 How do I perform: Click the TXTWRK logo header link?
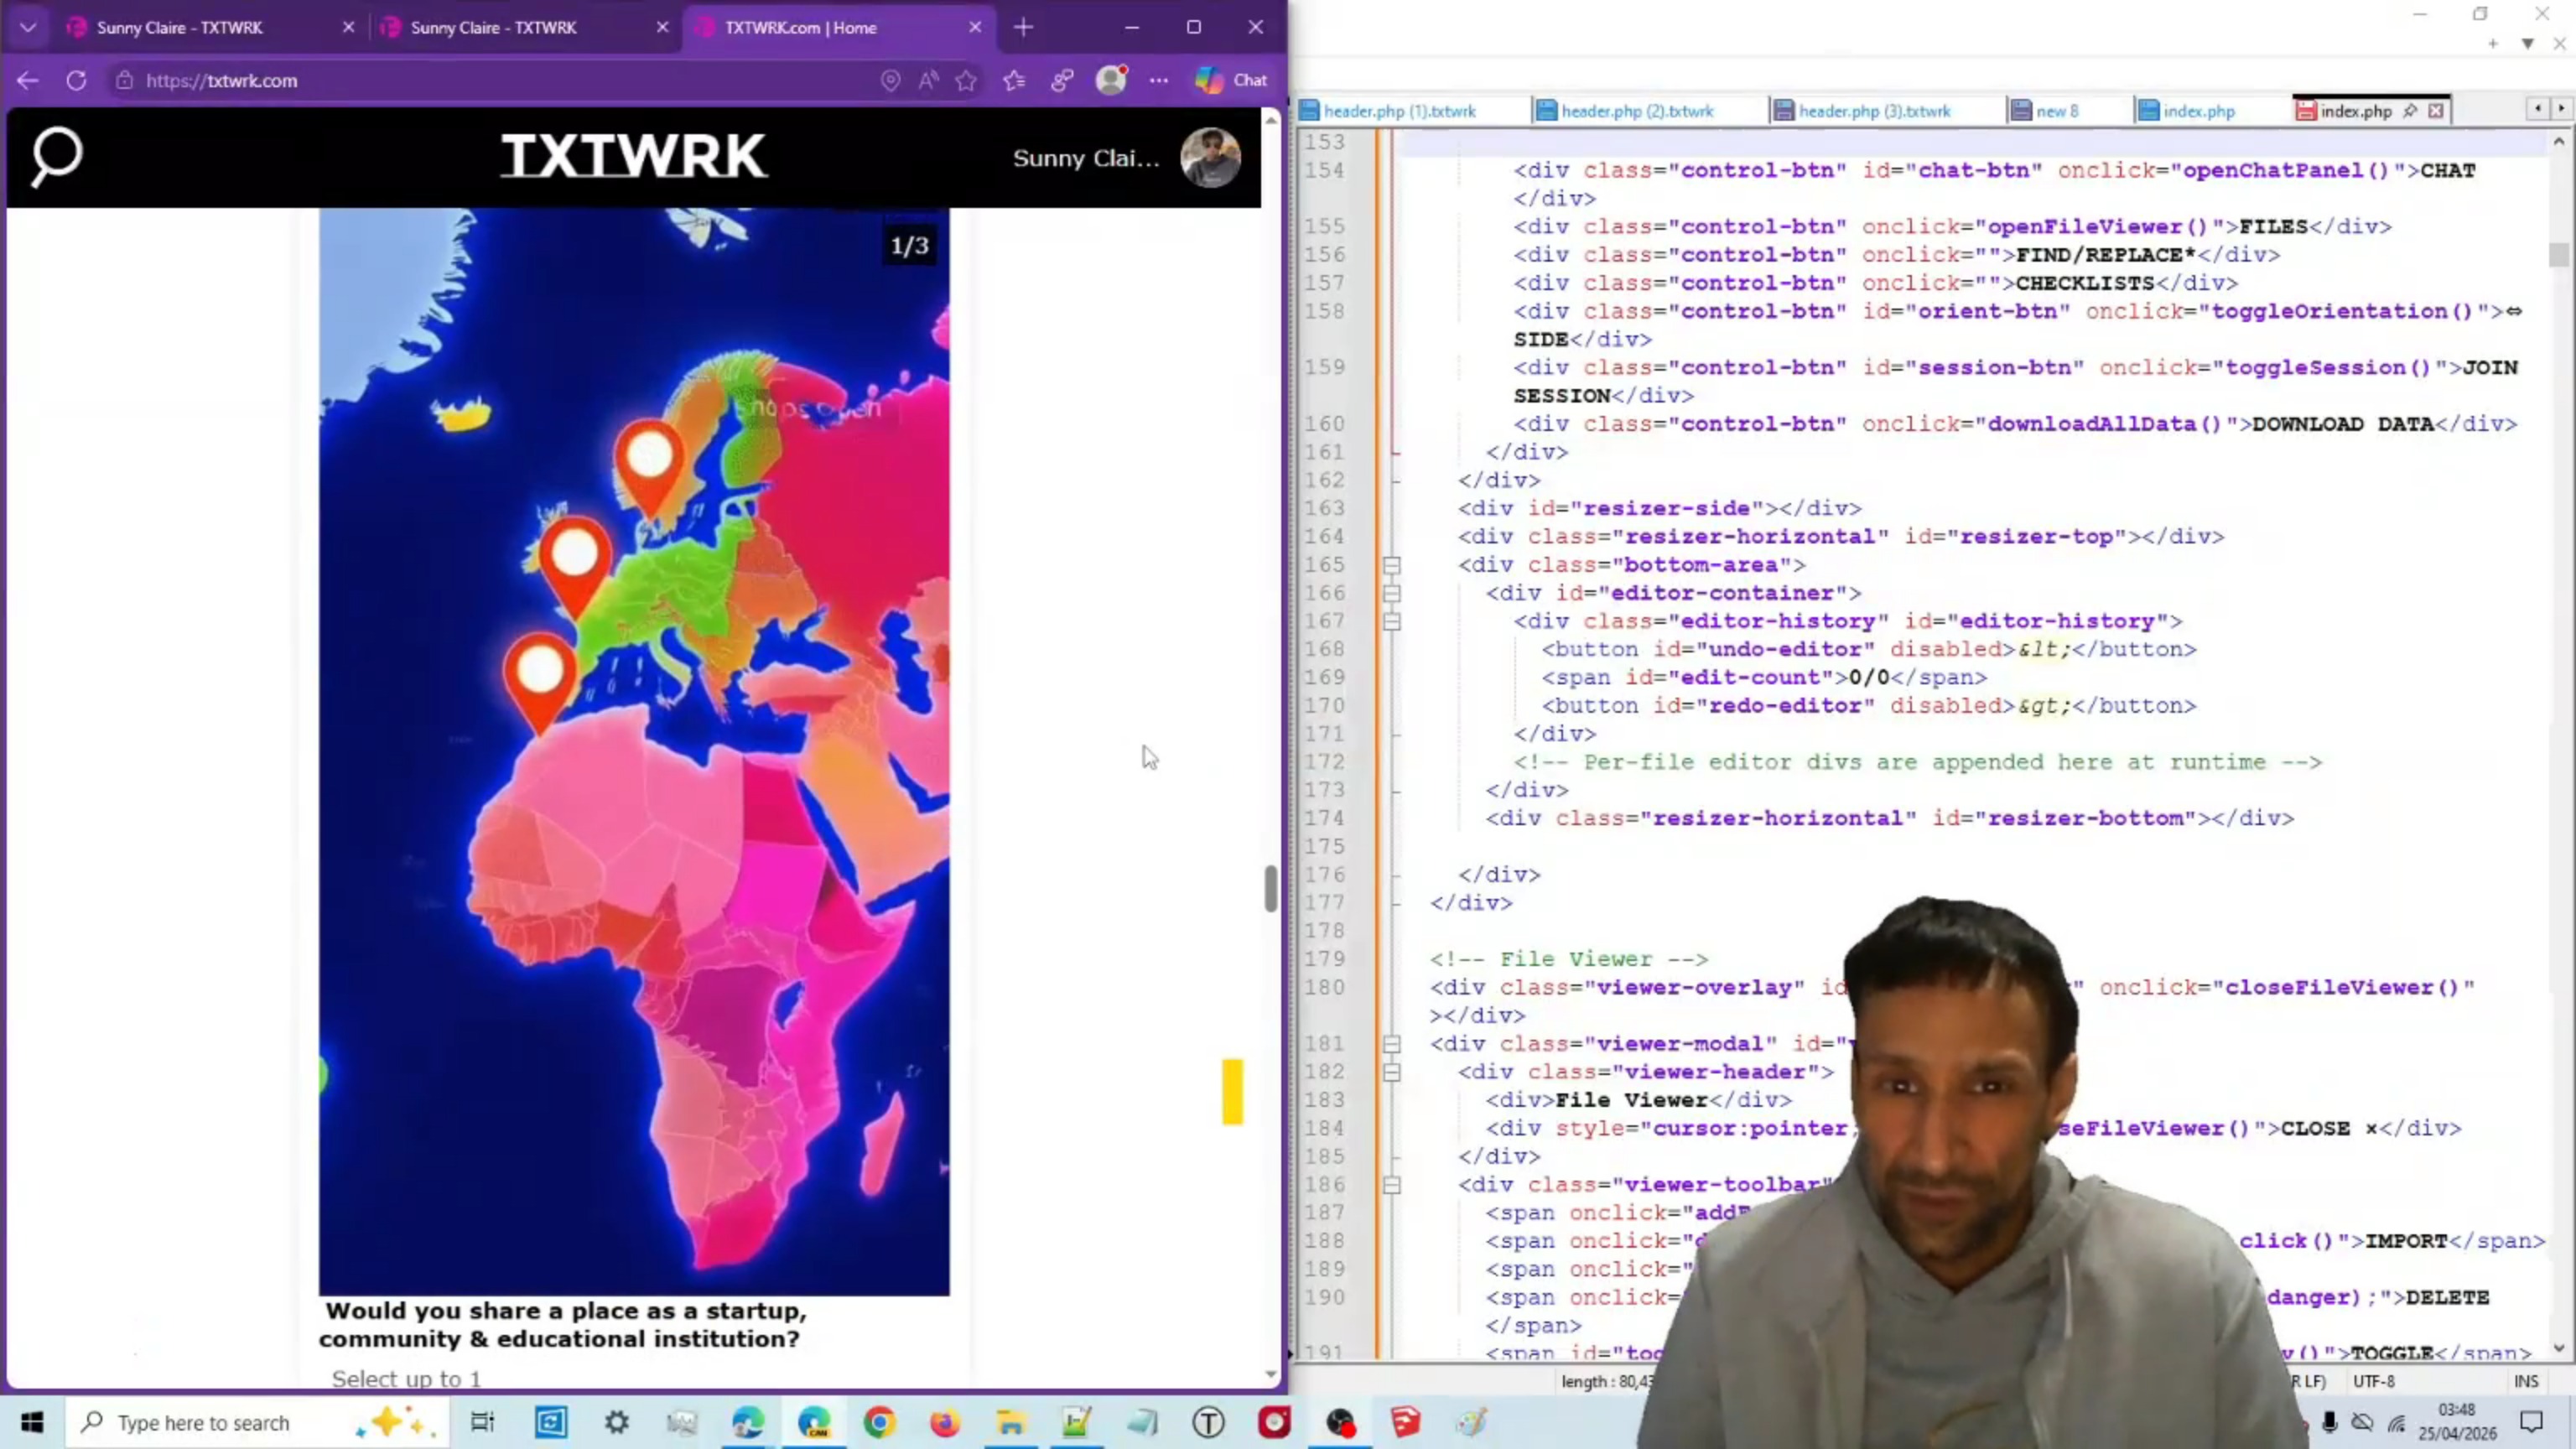[x=634, y=156]
